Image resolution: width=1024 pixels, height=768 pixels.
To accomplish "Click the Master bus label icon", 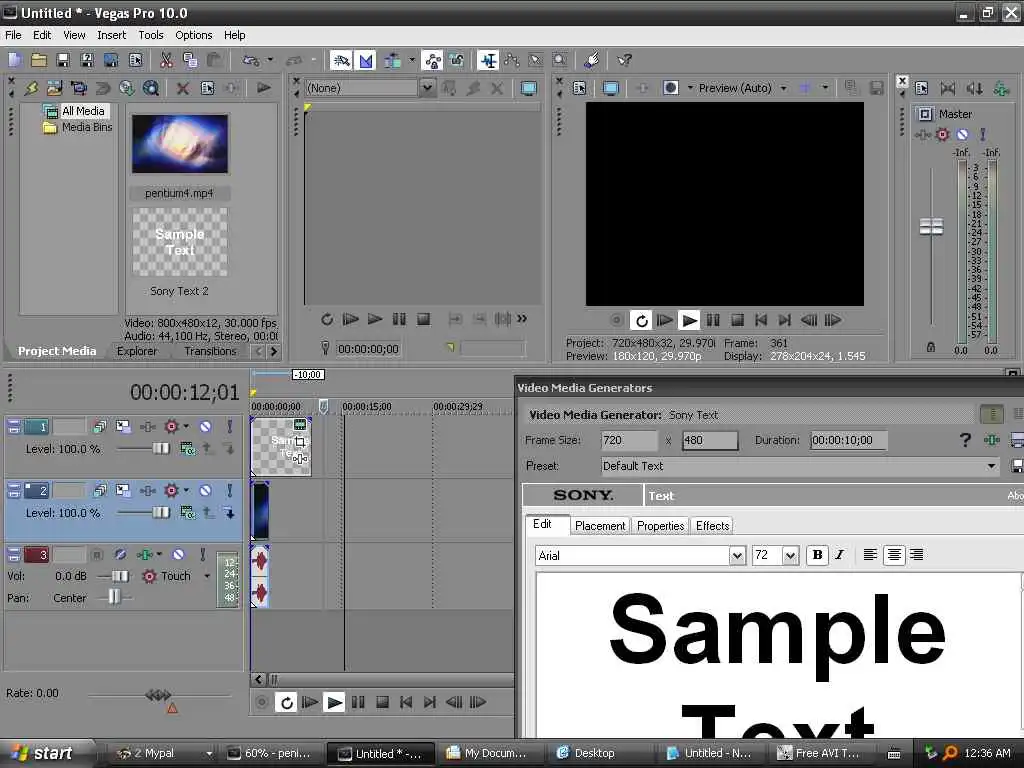I will [925, 114].
